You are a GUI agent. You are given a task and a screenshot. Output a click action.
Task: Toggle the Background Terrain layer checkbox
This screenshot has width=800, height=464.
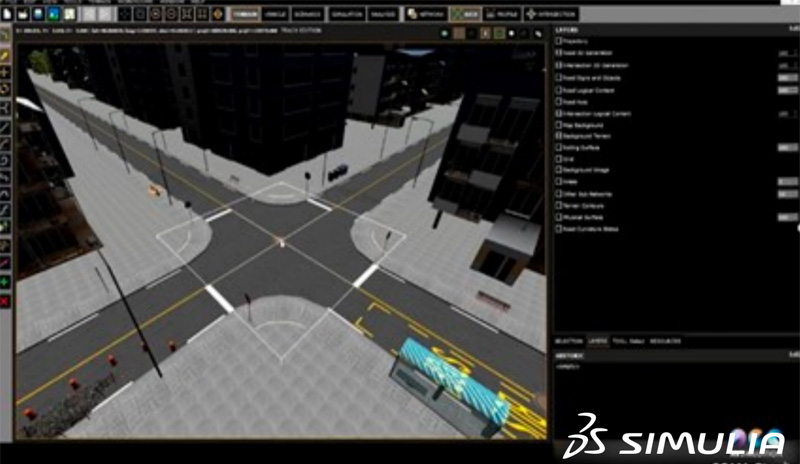tap(558, 135)
